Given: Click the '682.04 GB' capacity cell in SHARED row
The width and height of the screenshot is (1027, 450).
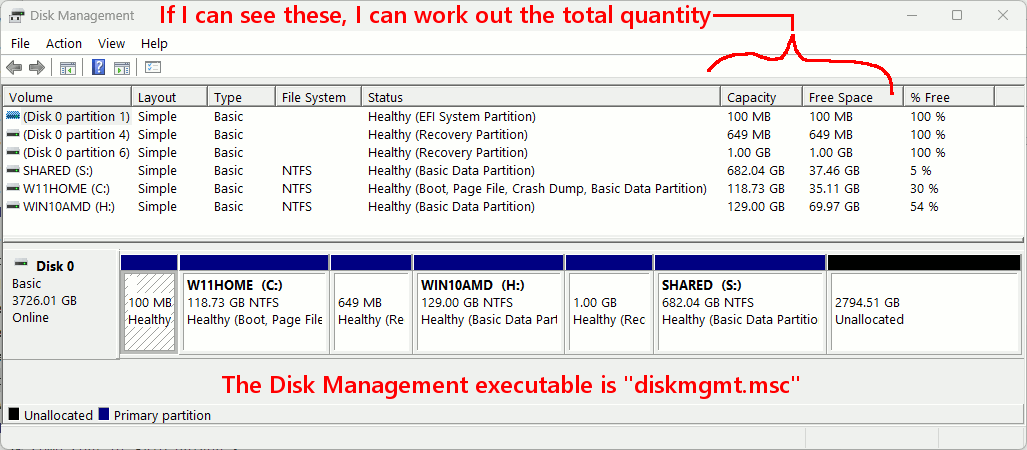Looking at the screenshot, I should point(756,171).
